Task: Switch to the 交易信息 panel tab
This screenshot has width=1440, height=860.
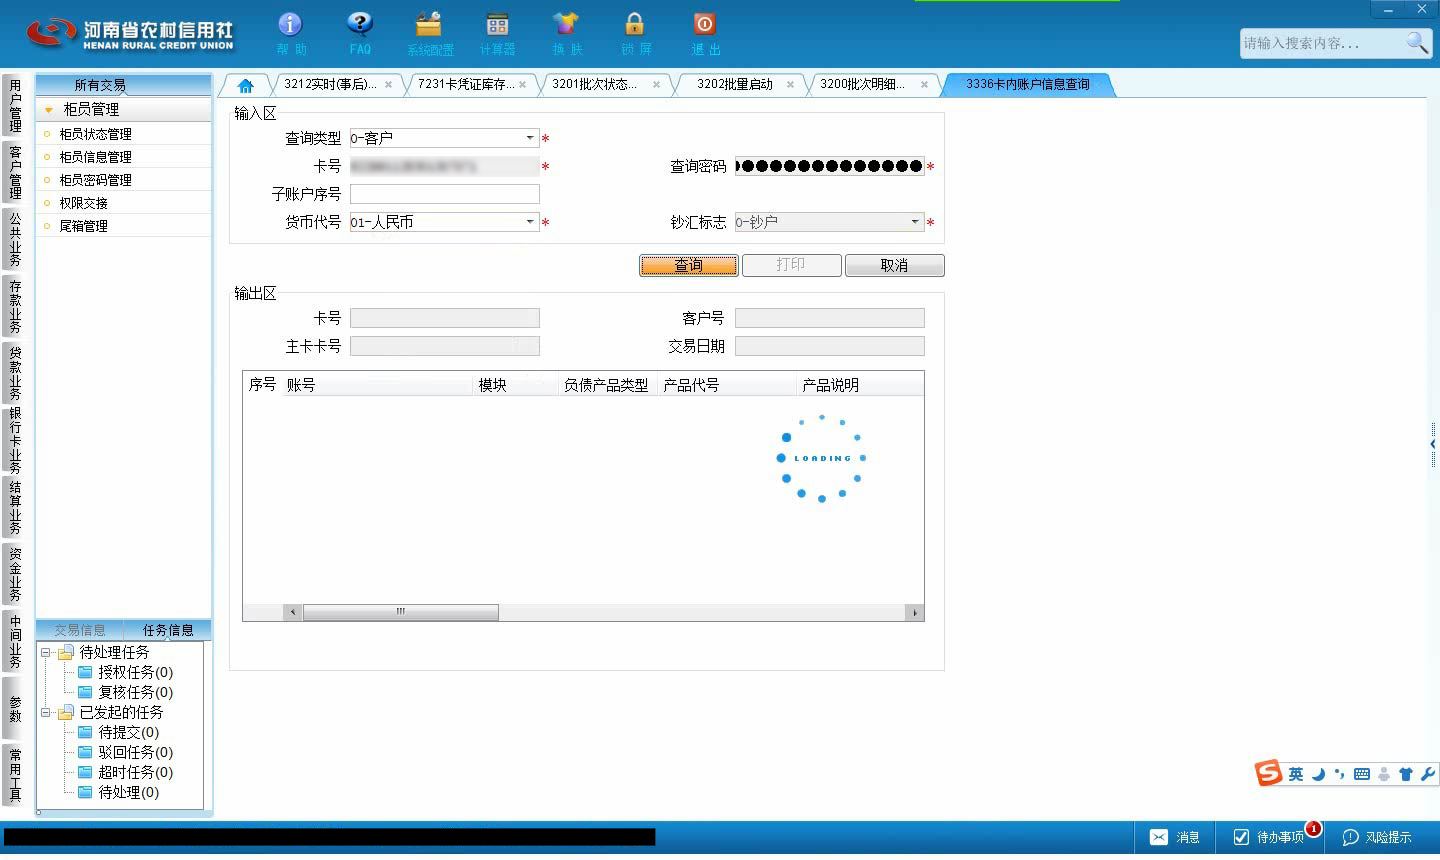Action: 80,630
